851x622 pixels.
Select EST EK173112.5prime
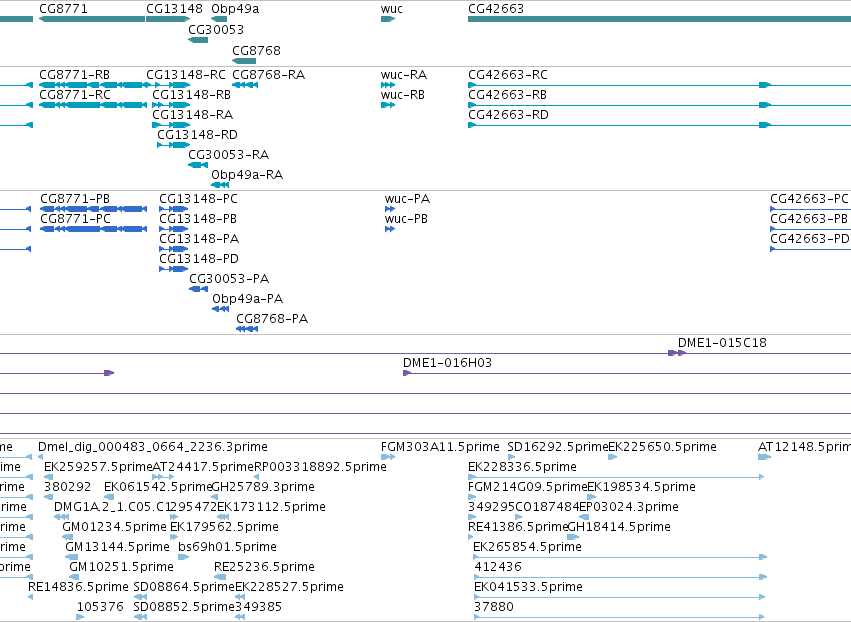271,507
